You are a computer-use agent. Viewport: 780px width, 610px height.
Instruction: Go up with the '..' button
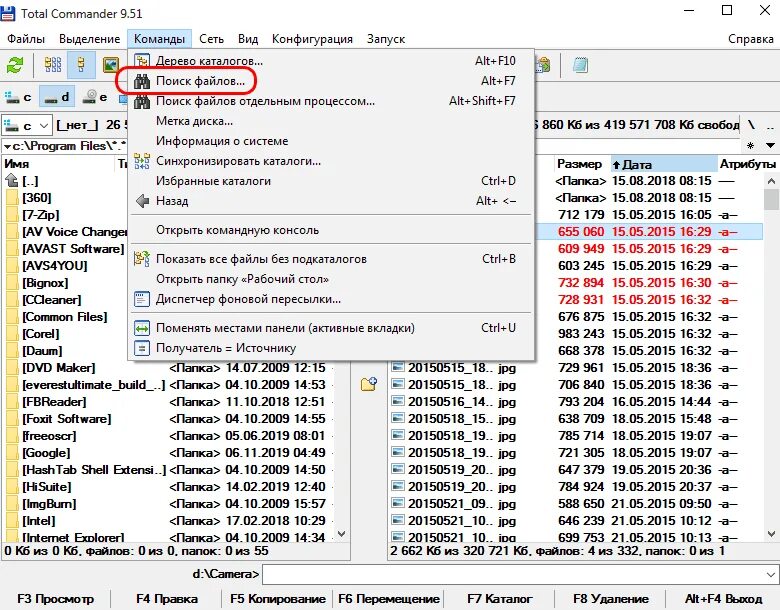tap(770, 125)
